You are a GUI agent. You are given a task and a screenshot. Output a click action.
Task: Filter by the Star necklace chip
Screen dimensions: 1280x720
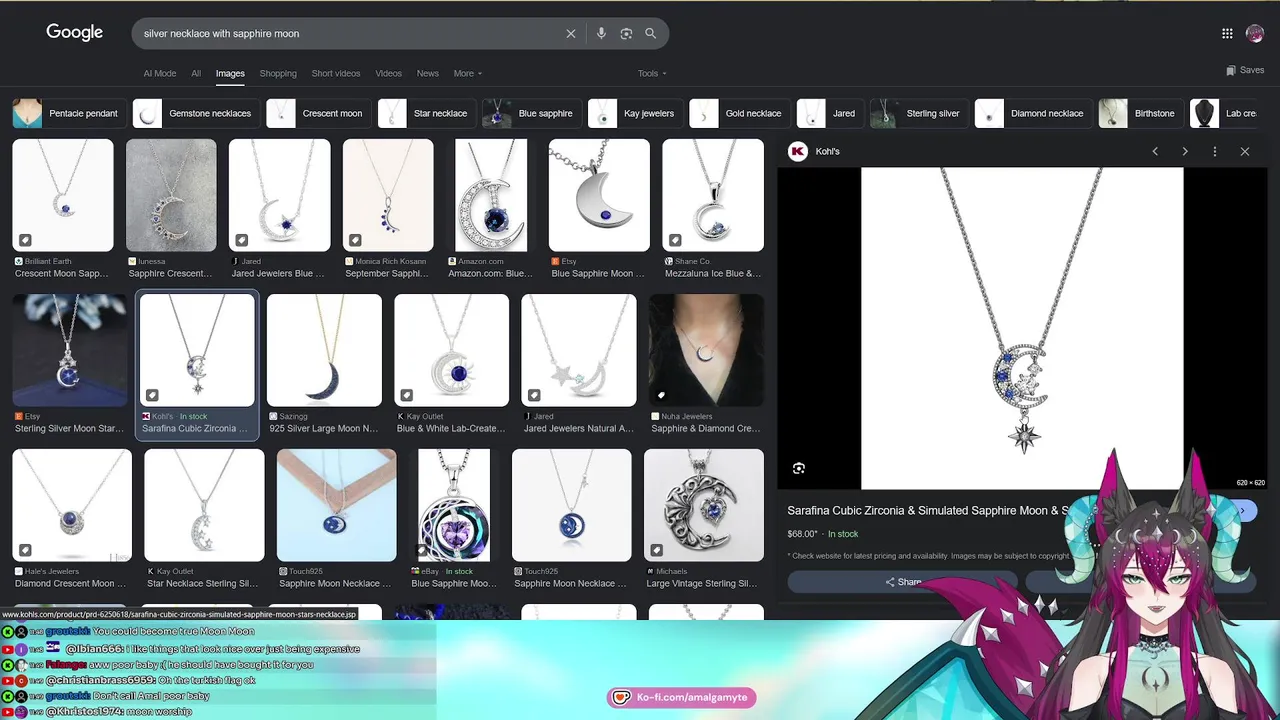click(426, 113)
